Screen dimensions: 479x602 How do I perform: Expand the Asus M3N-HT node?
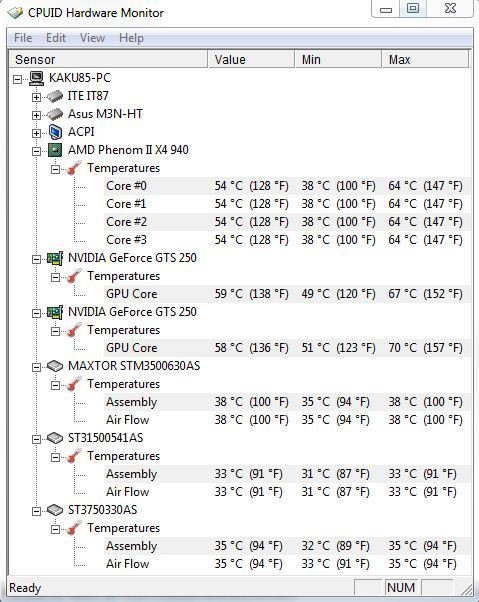(36, 115)
